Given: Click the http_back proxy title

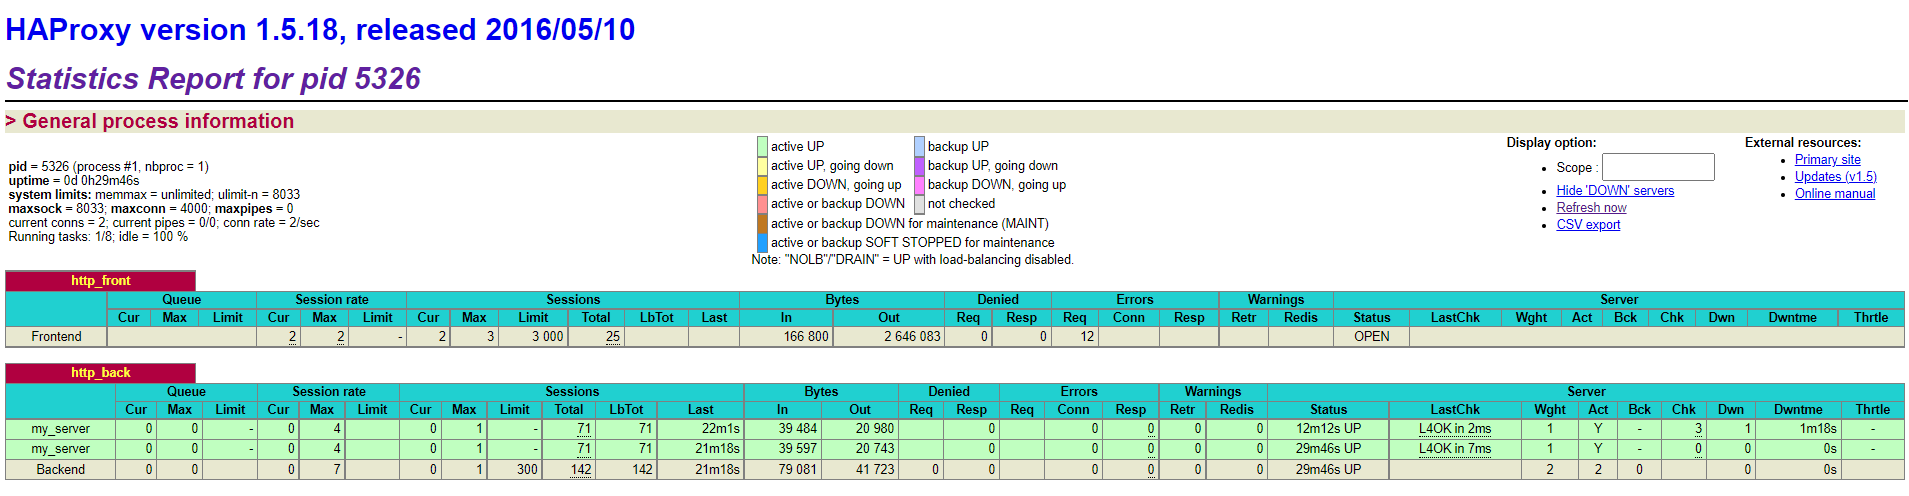Looking at the screenshot, I should (100, 373).
